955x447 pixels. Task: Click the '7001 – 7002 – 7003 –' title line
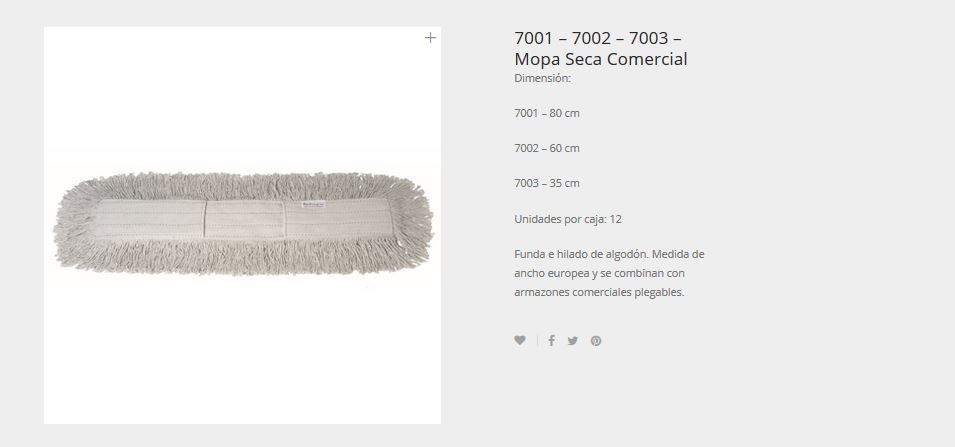click(597, 38)
